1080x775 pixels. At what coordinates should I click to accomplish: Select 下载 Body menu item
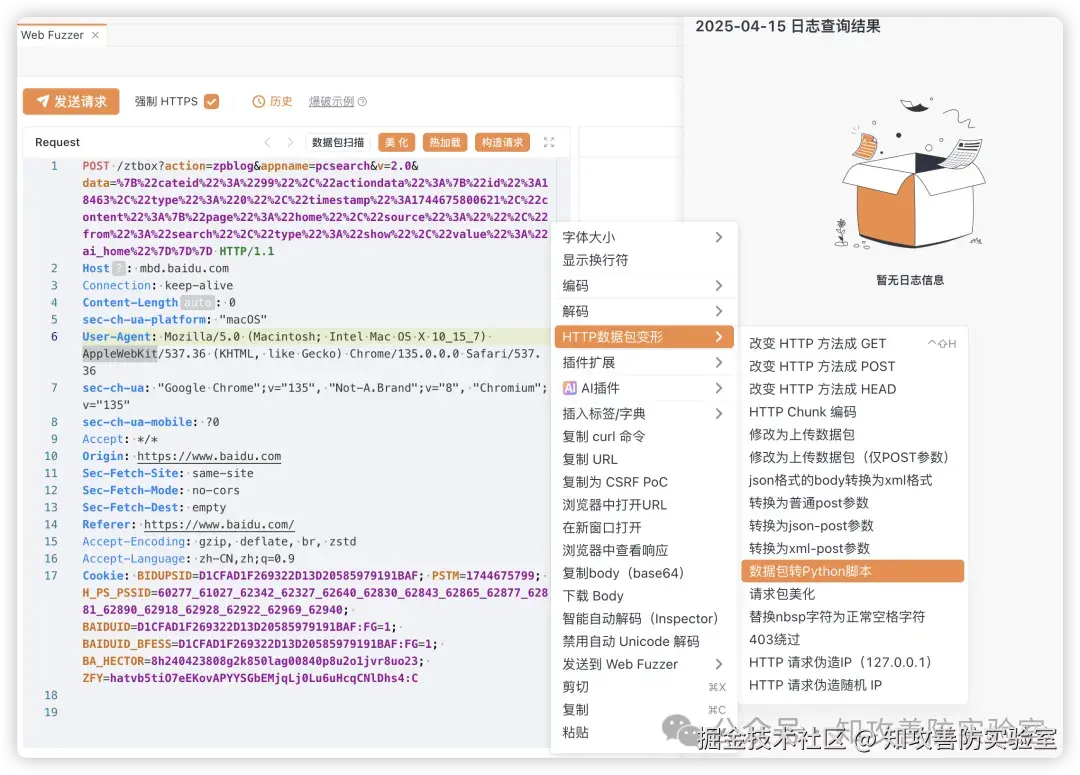click(x=644, y=595)
